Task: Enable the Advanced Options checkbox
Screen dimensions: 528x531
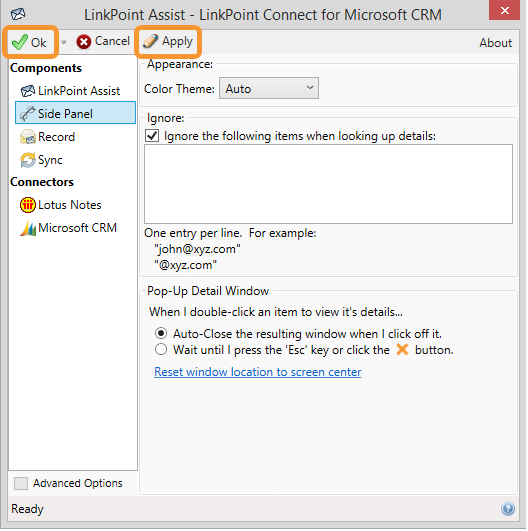Action: (21, 483)
